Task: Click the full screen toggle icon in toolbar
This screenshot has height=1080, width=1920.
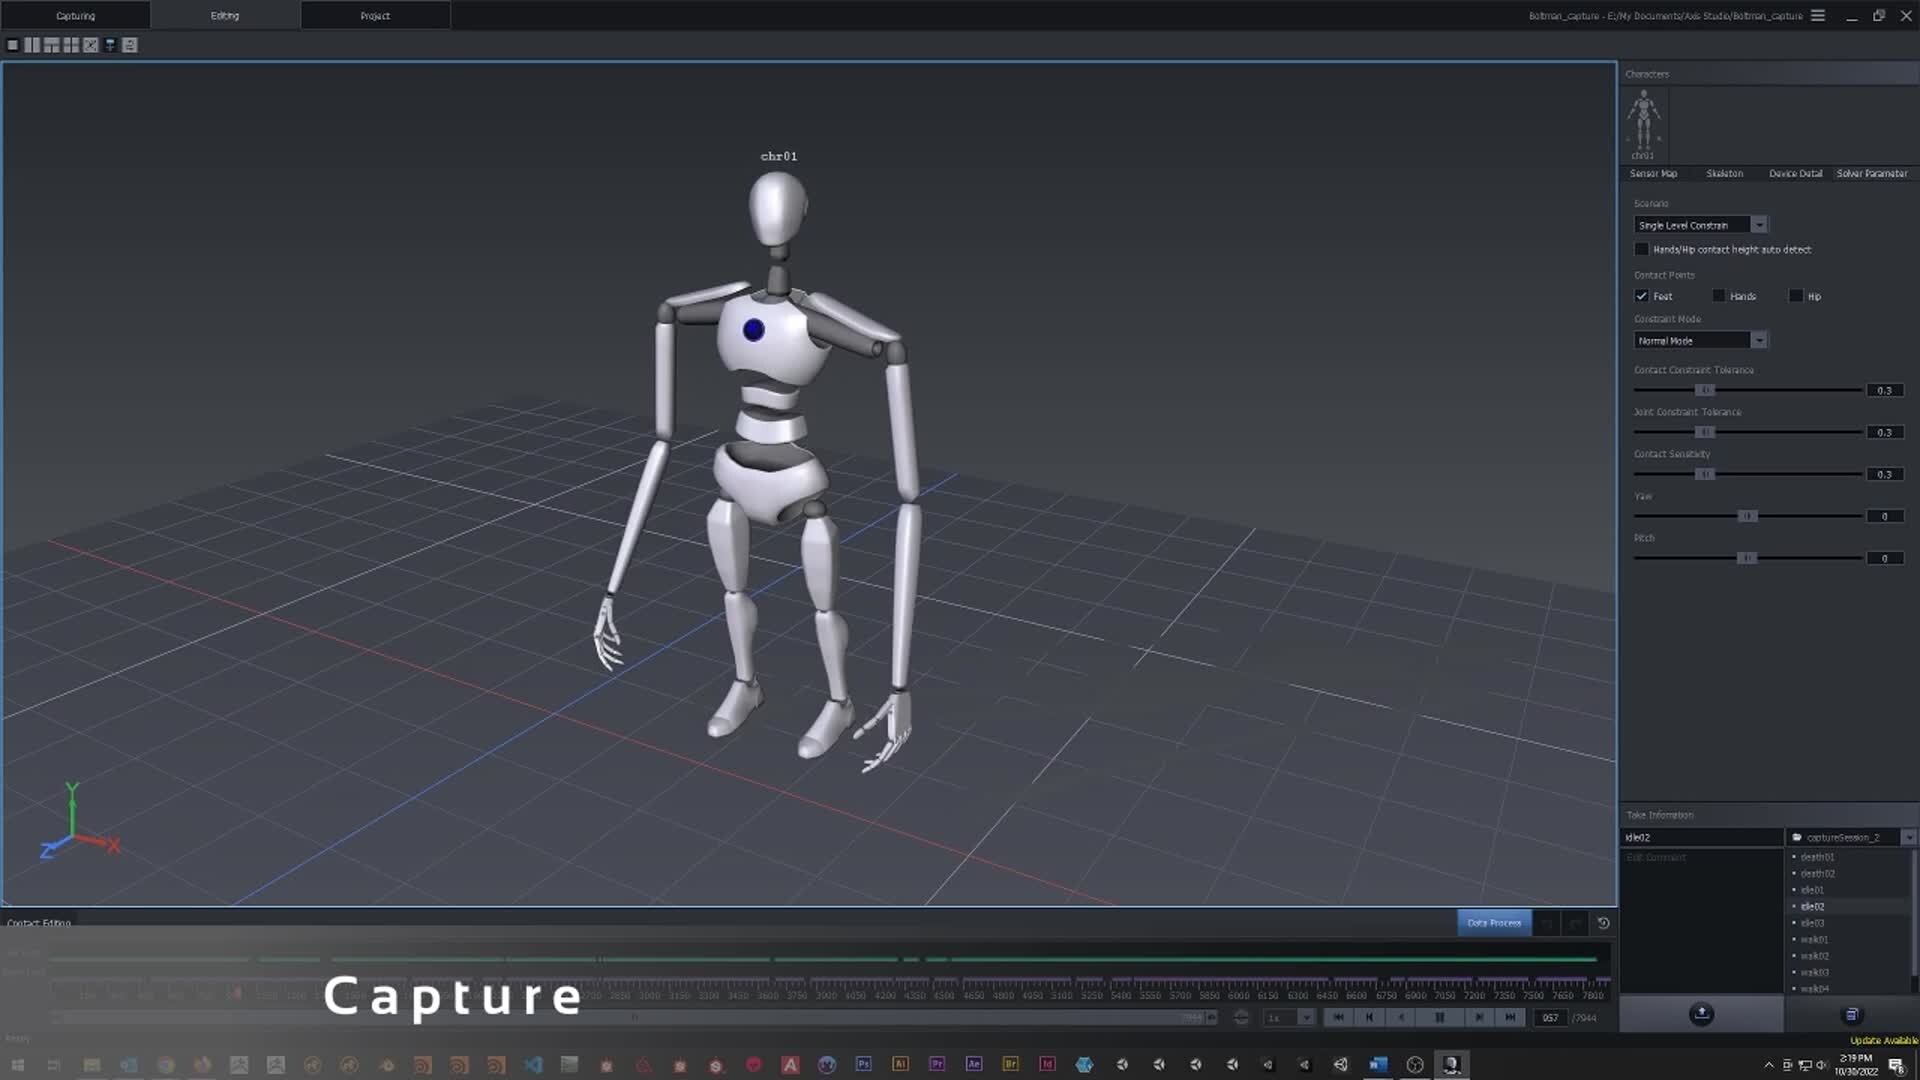Action: (x=91, y=45)
